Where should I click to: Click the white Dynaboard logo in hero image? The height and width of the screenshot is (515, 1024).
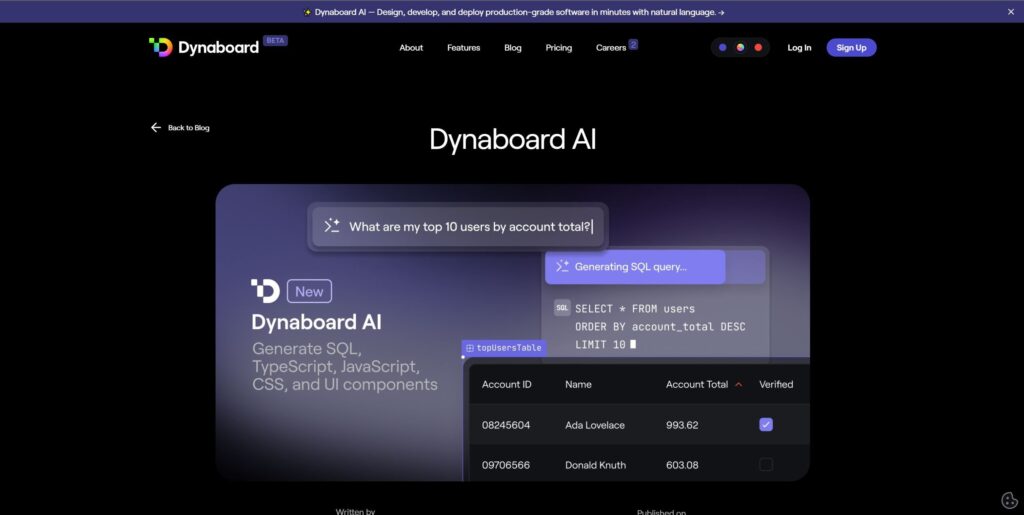pyautogui.click(x=265, y=291)
